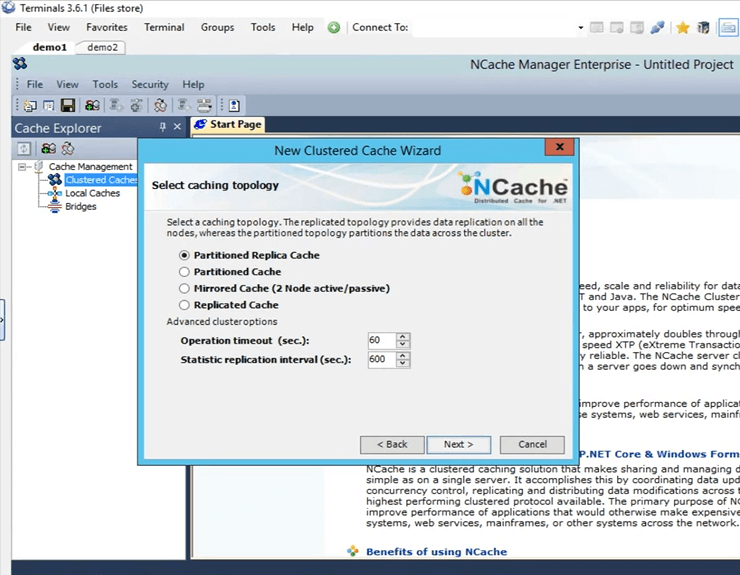Decrease Statistic replication interval with down arrow
The image size is (740, 575).
pos(403,363)
